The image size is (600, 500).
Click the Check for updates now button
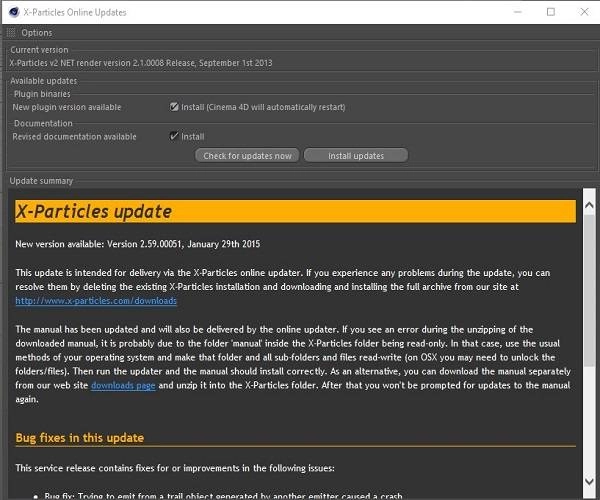tap(247, 156)
